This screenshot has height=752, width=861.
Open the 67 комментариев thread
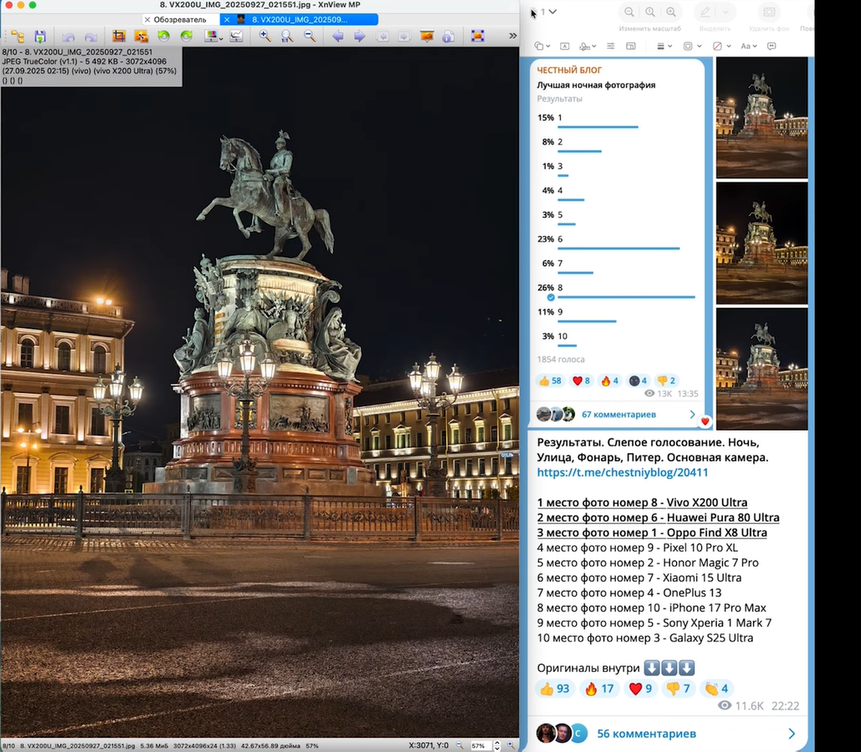tap(618, 414)
